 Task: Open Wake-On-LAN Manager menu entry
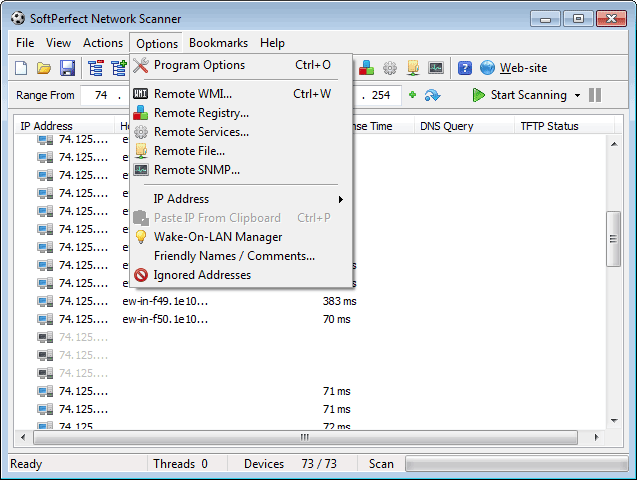click(x=241, y=237)
